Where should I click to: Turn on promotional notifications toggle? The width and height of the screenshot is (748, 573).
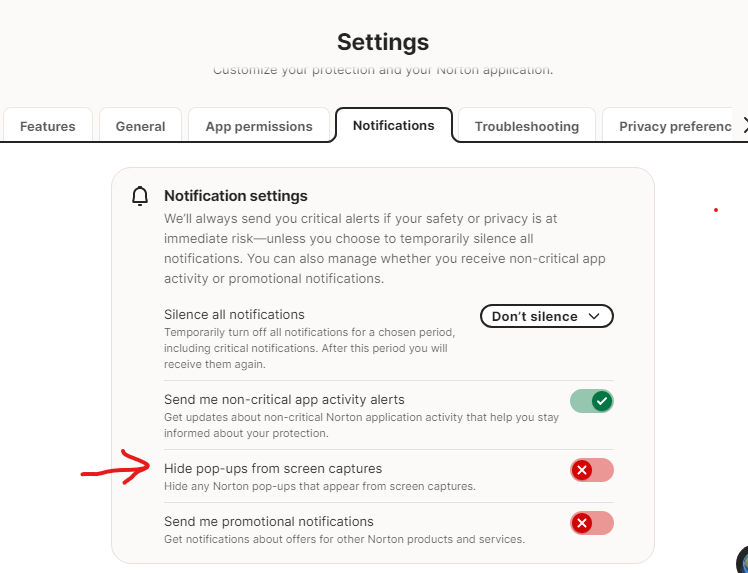tap(591, 523)
